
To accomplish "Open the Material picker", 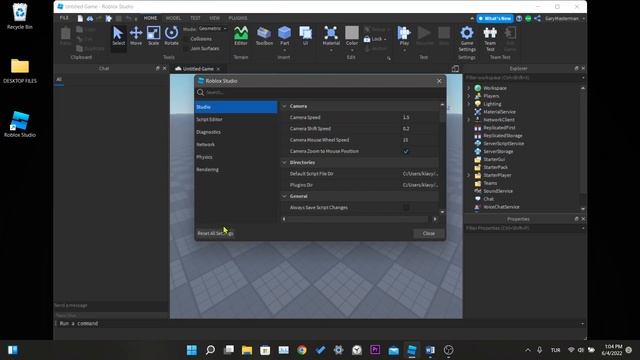I will click(331, 37).
